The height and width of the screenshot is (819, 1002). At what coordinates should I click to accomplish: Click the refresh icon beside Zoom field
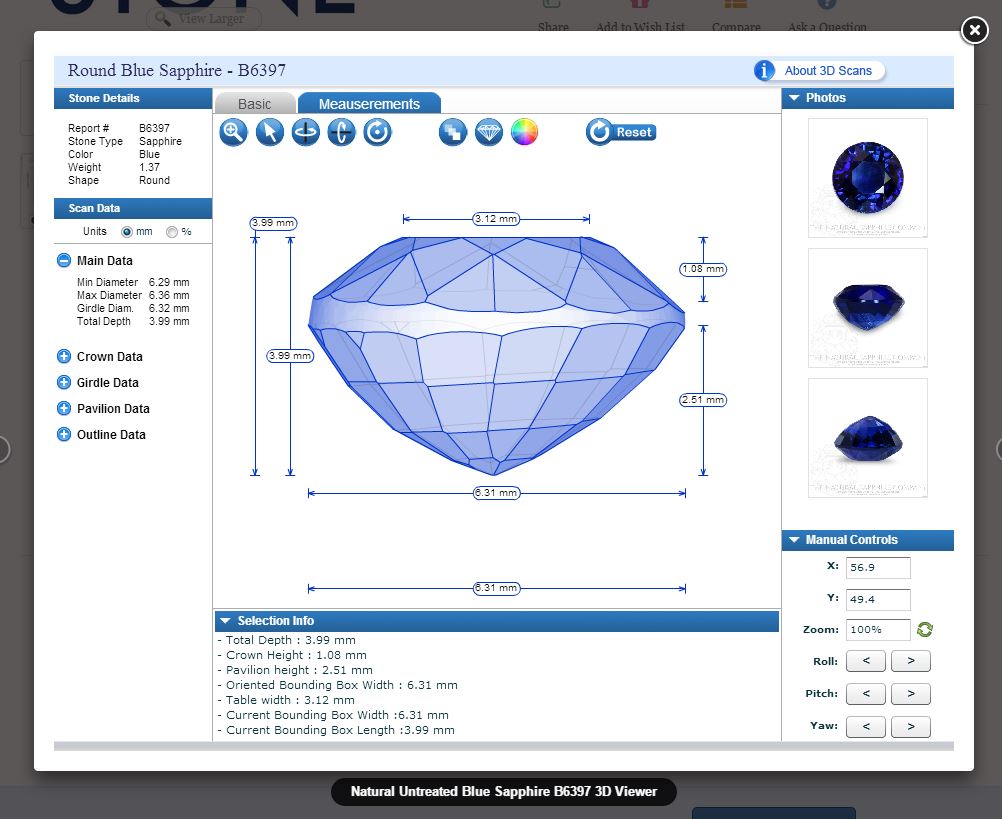coord(925,630)
